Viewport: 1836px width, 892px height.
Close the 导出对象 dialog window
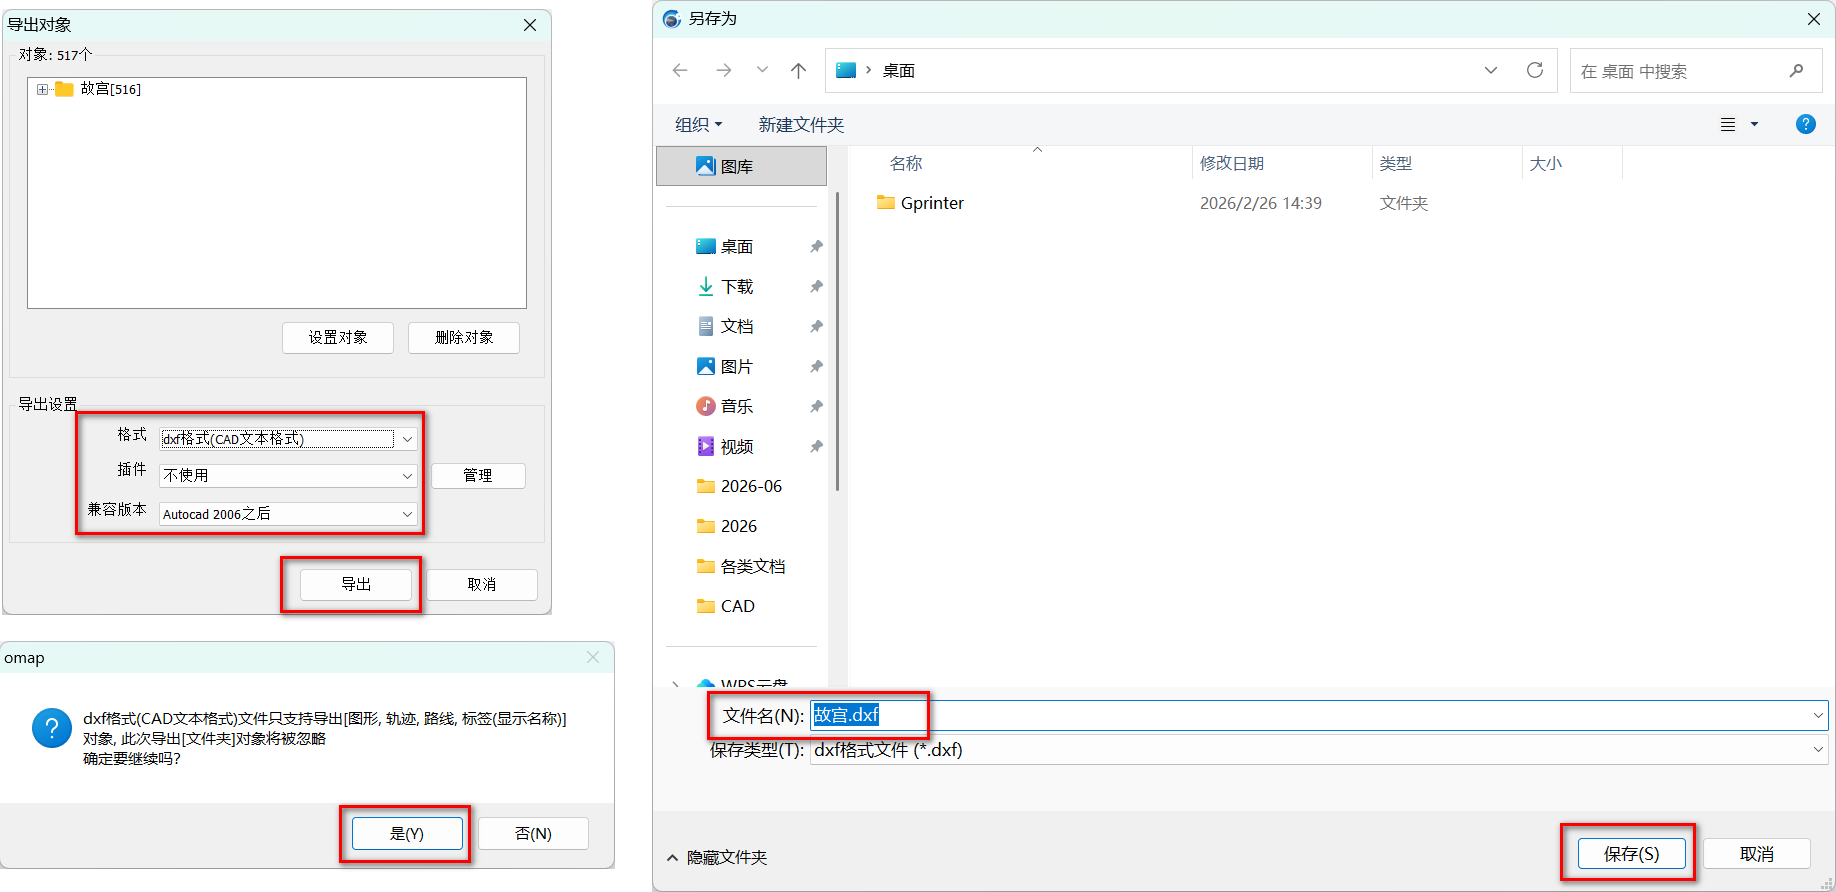tap(530, 25)
